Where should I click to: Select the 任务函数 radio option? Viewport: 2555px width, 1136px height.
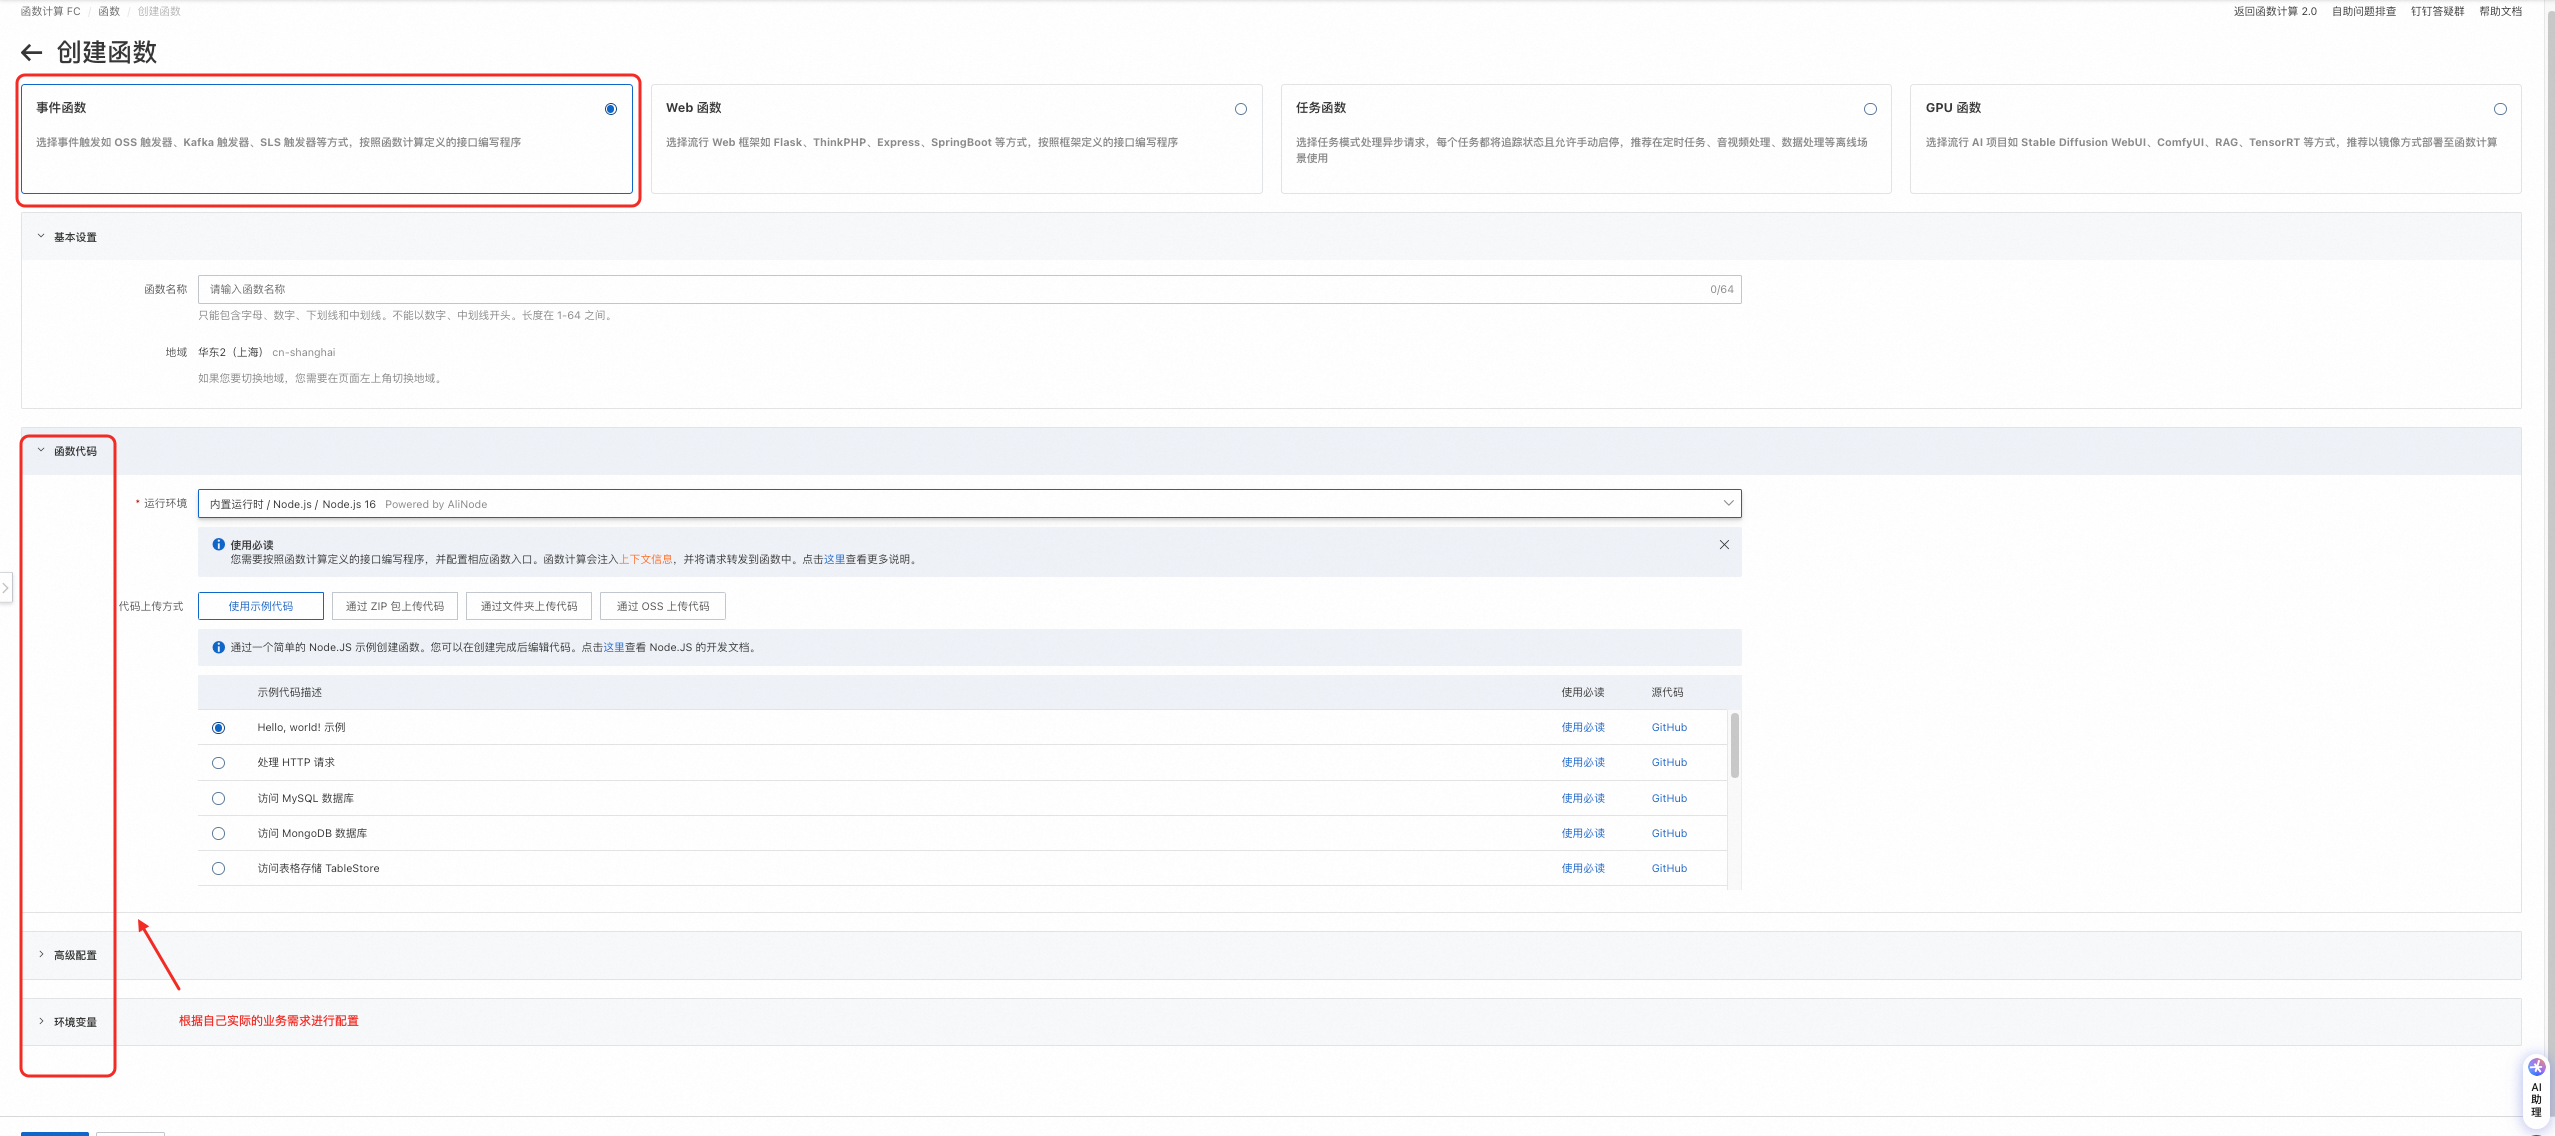(1870, 109)
